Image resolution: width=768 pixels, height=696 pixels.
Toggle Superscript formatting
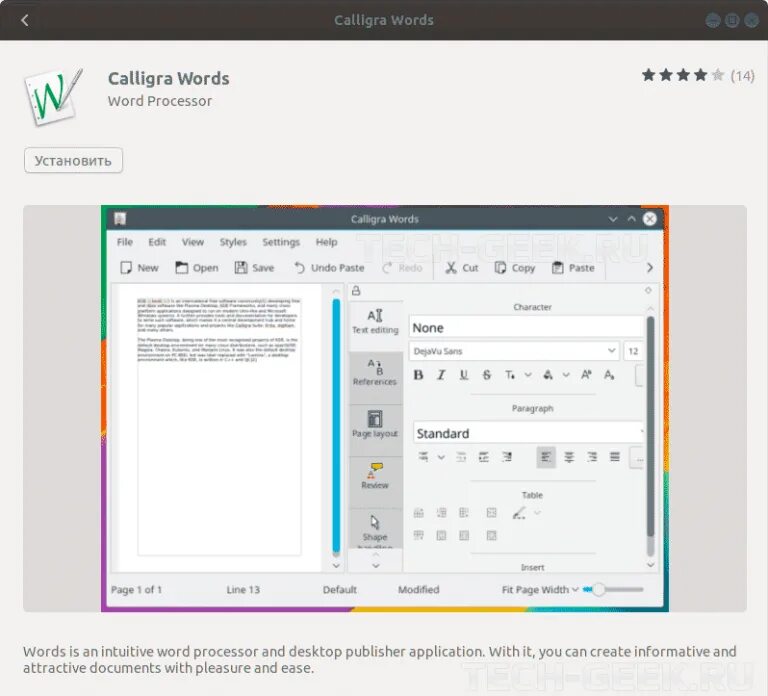(586, 375)
